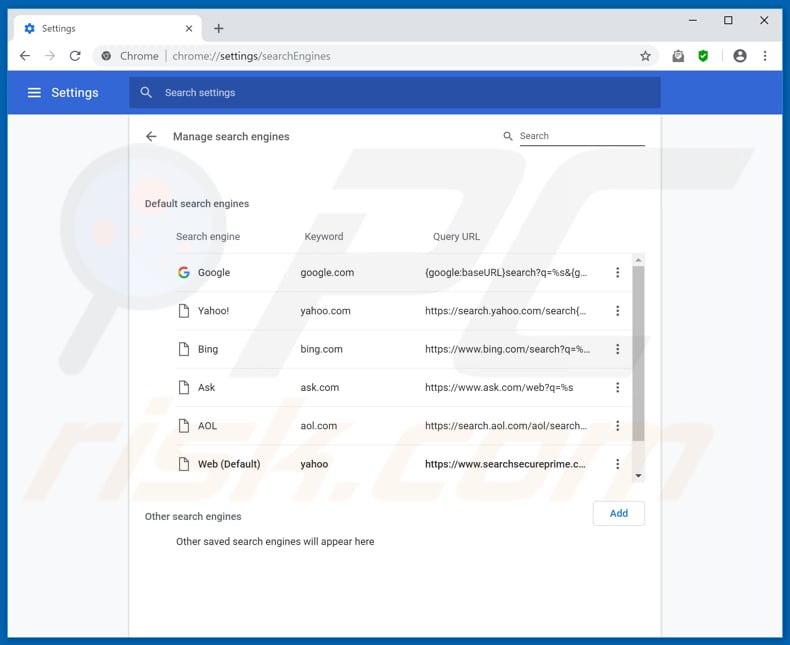Screen dimensions: 790x645
Task: Click the Settings tab gear icon
Action: coord(30,29)
